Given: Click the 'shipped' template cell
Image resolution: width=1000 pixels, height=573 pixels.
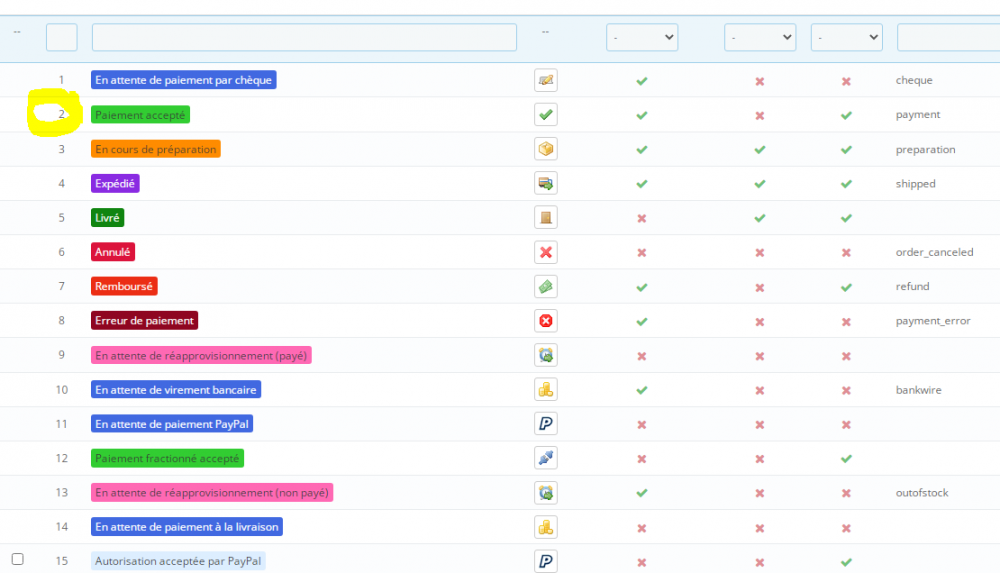Looking at the screenshot, I should click(915, 184).
